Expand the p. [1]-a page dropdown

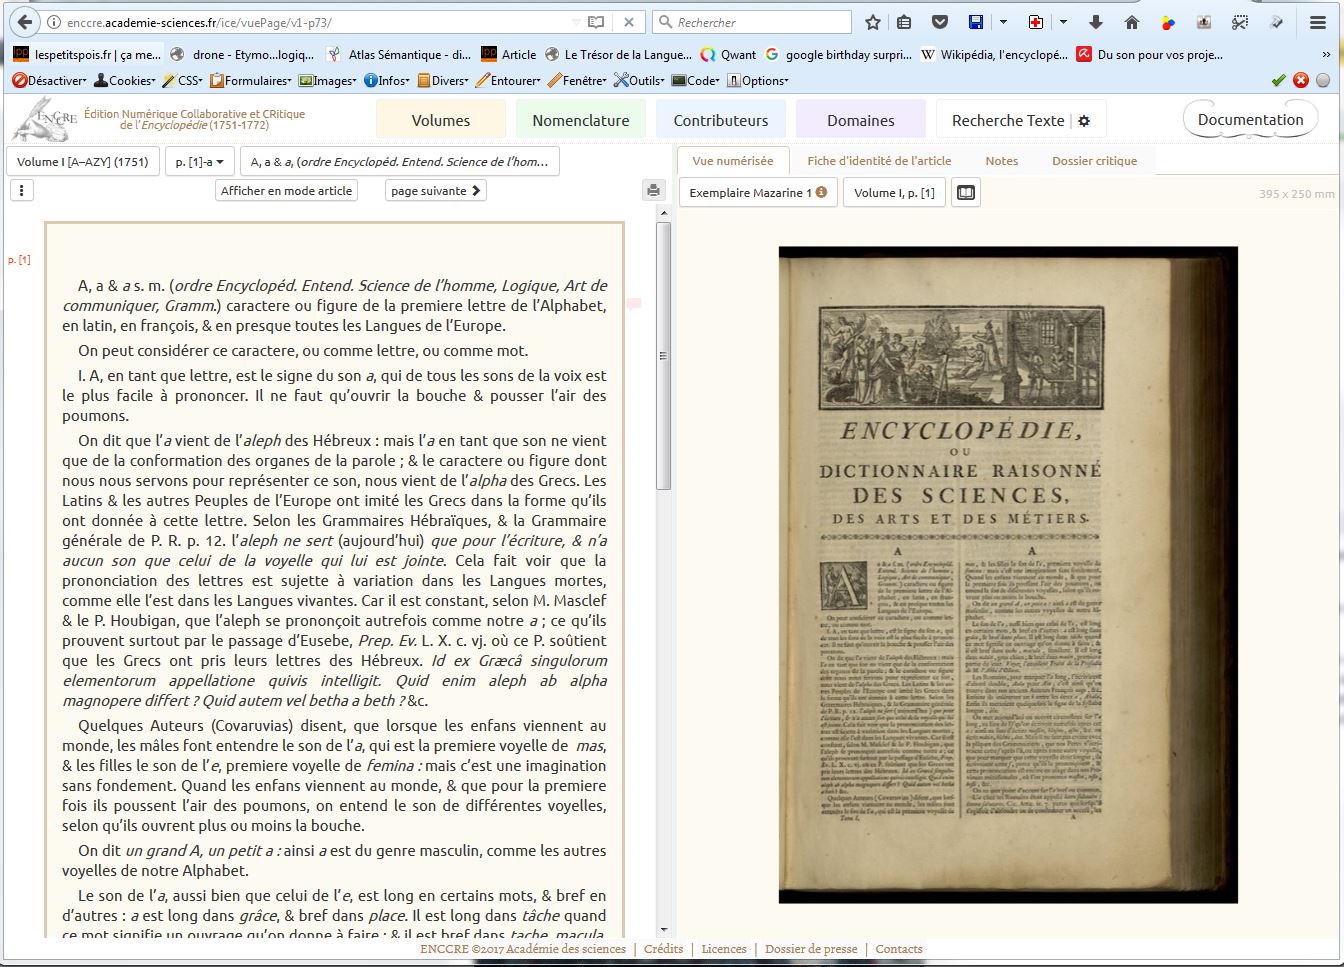coord(199,161)
